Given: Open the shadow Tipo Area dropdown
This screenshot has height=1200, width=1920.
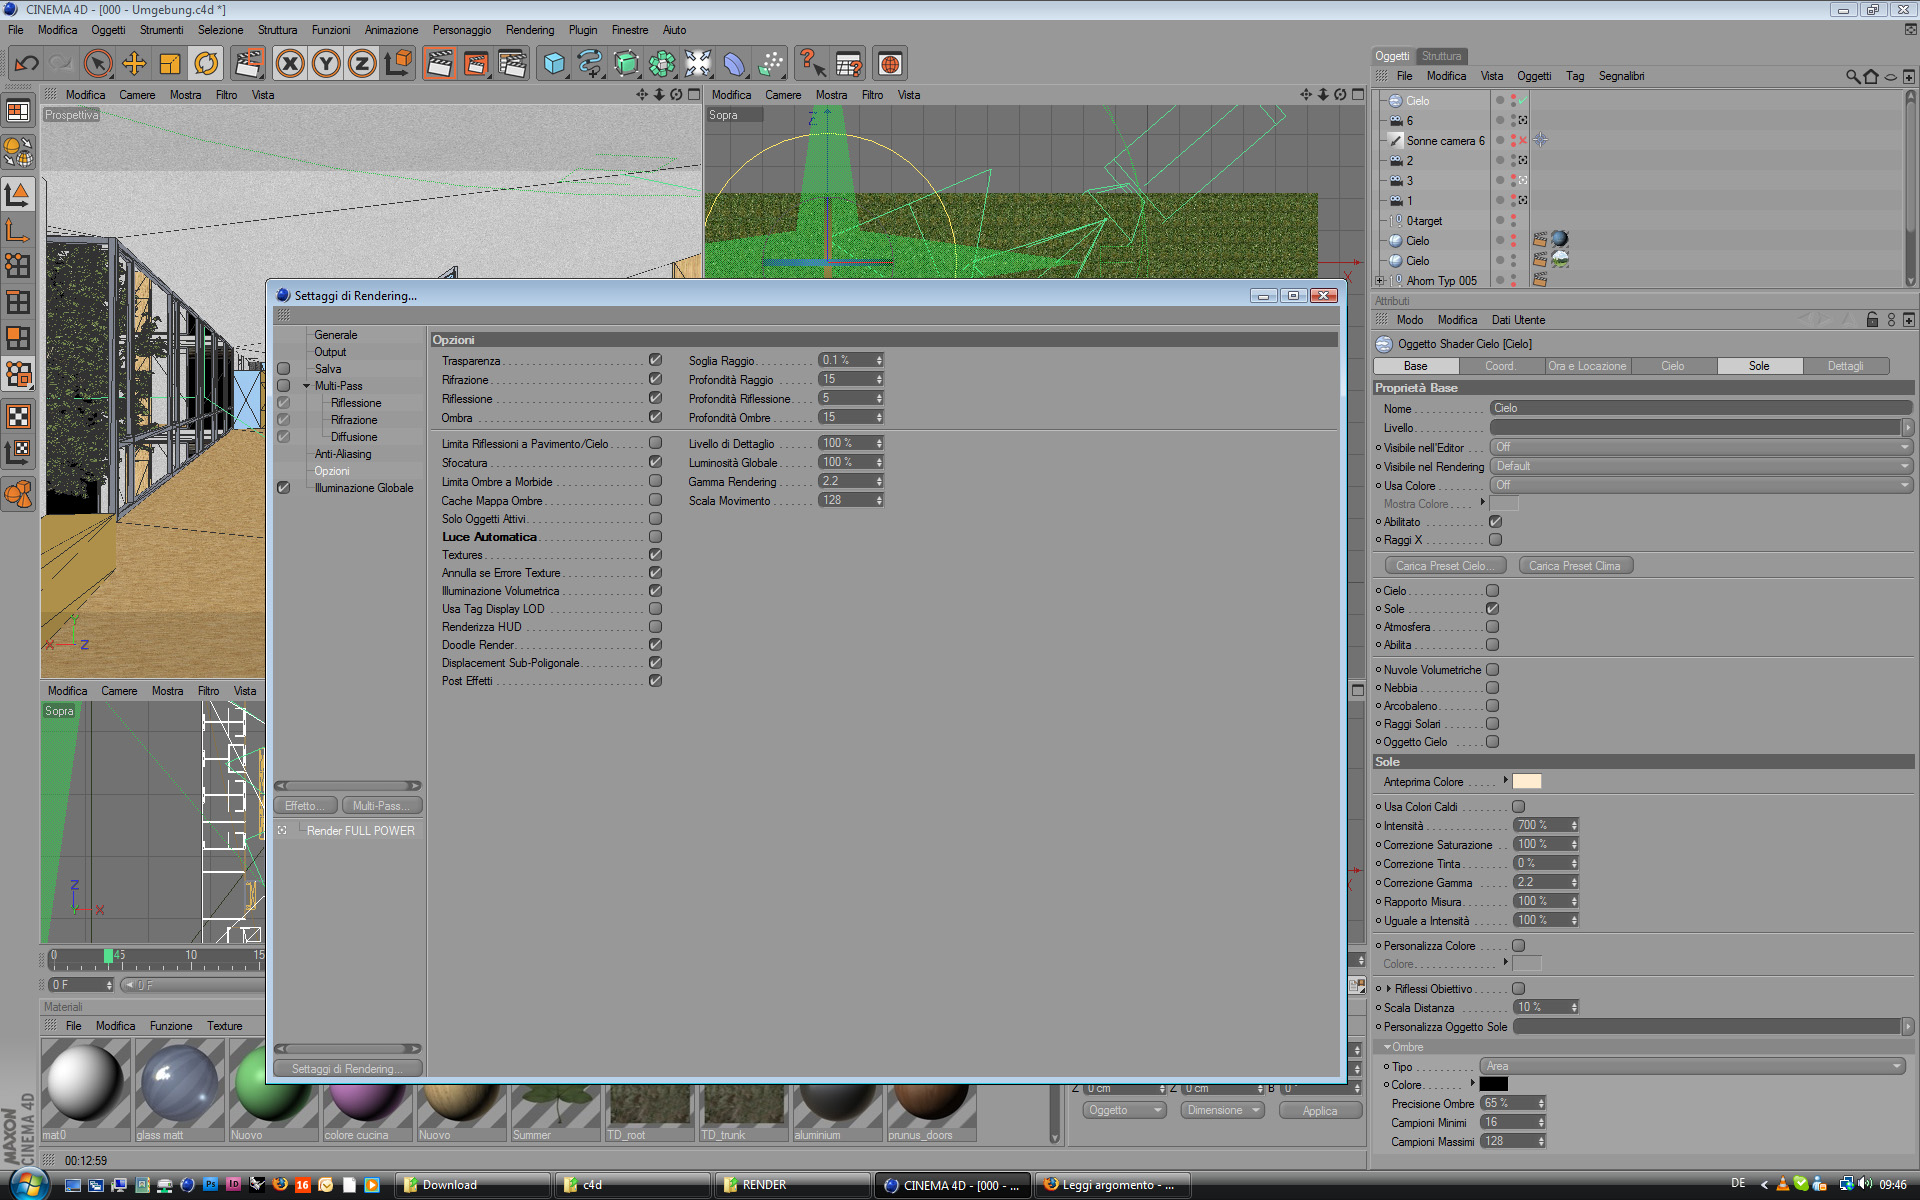Looking at the screenshot, I should [1693, 1066].
